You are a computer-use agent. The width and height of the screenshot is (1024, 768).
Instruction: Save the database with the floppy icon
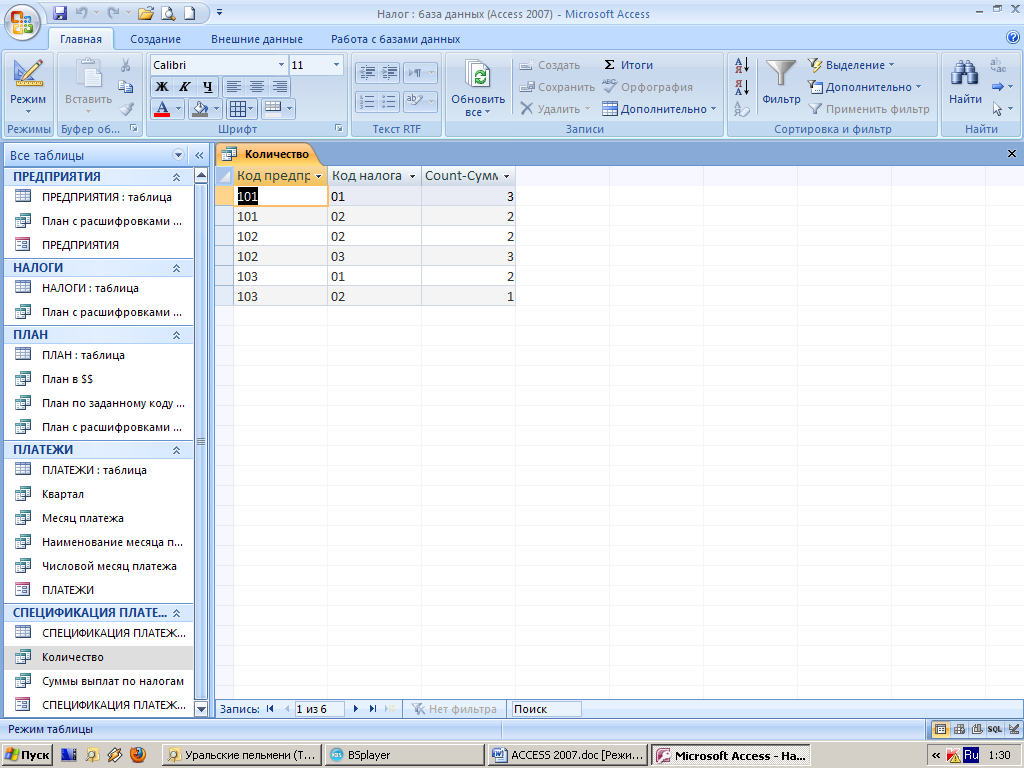[x=60, y=13]
